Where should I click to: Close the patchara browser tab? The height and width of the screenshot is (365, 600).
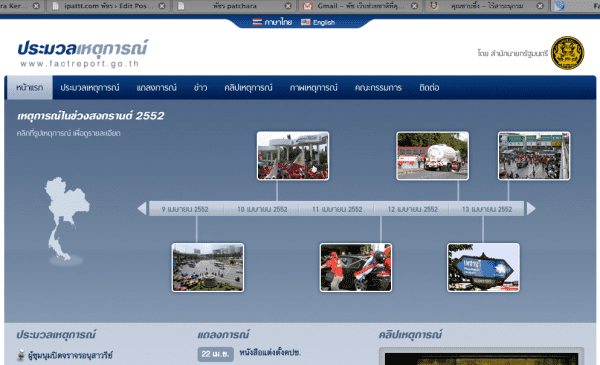(288, 6)
